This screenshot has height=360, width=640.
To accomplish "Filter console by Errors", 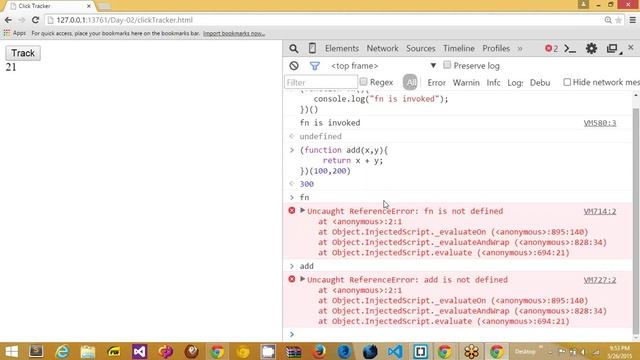I will pos(436,82).
